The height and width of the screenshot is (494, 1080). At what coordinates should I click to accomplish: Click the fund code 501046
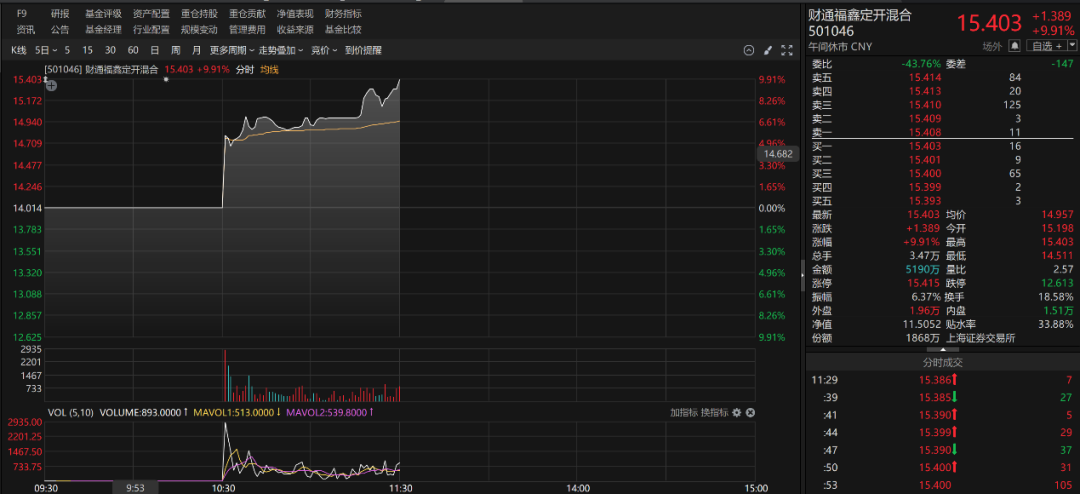click(x=832, y=32)
